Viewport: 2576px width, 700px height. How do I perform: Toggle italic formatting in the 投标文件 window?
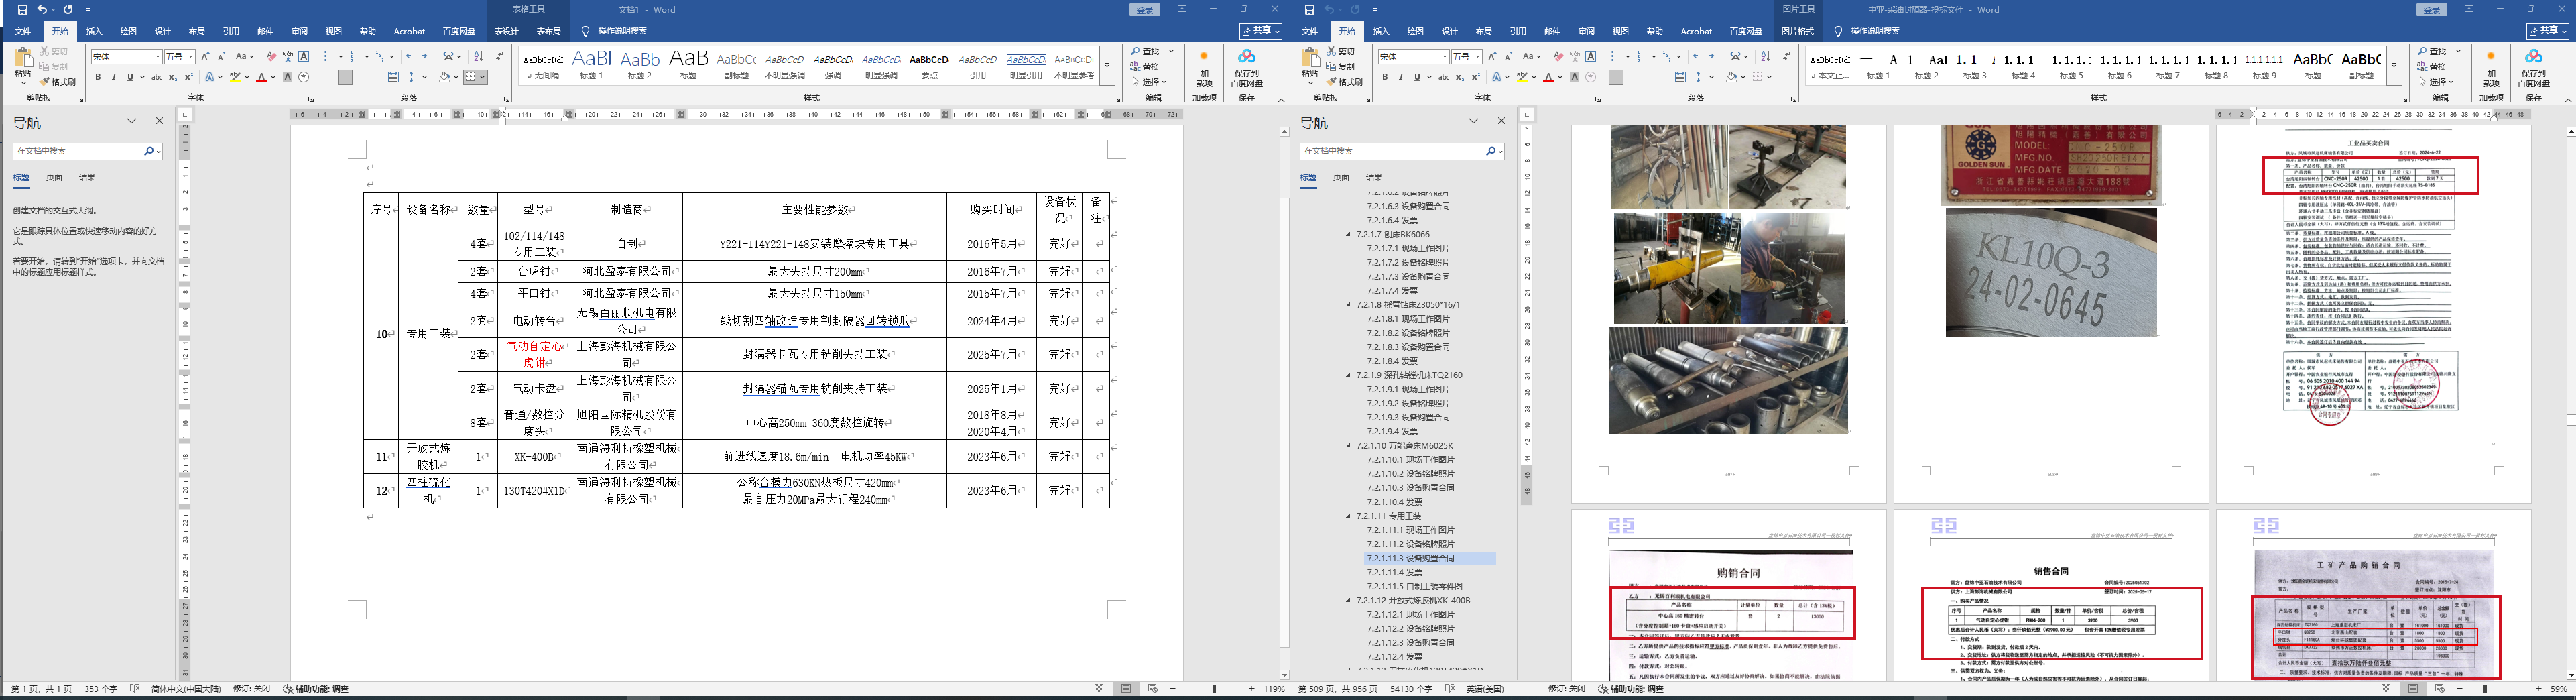(x=1401, y=77)
